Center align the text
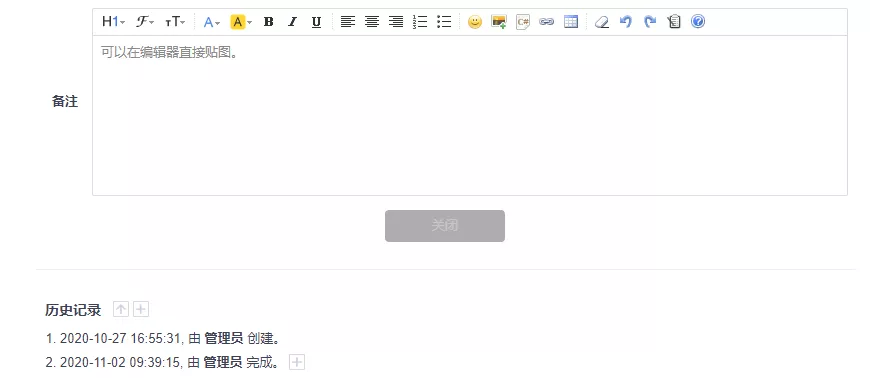The height and width of the screenshot is (378, 870). pos(372,22)
